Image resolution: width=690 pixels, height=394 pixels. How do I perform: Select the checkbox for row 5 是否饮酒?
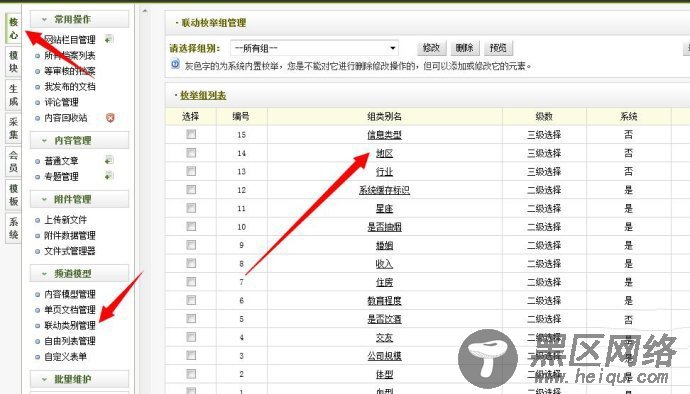191,318
